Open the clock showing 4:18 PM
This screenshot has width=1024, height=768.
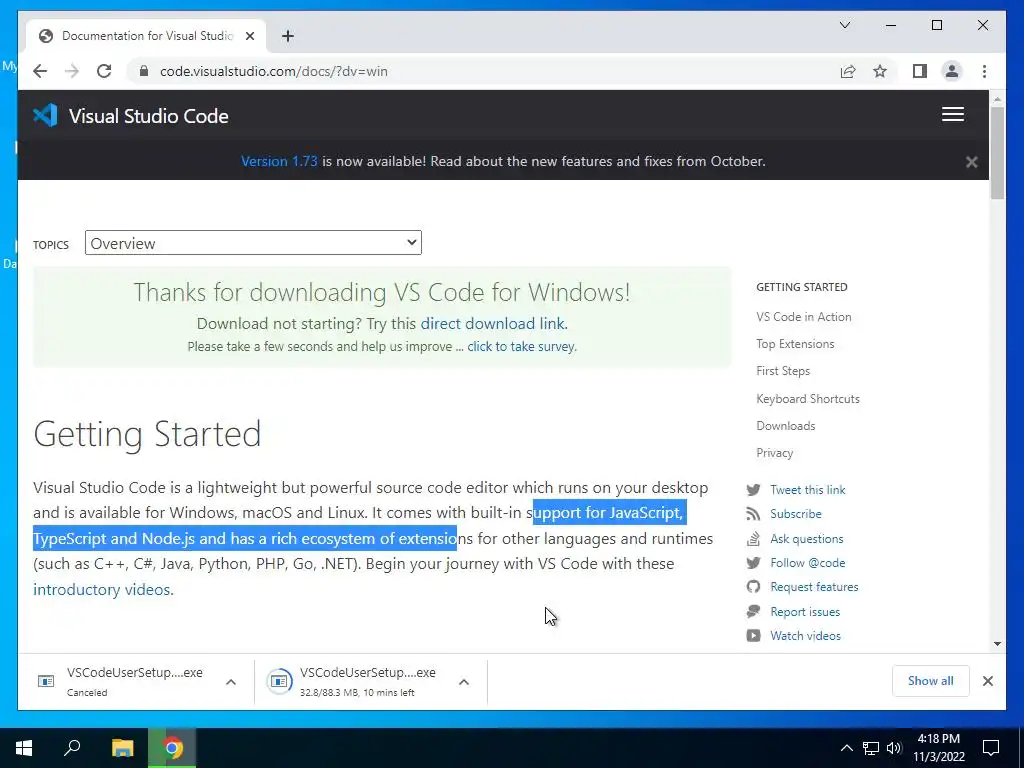(938, 748)
